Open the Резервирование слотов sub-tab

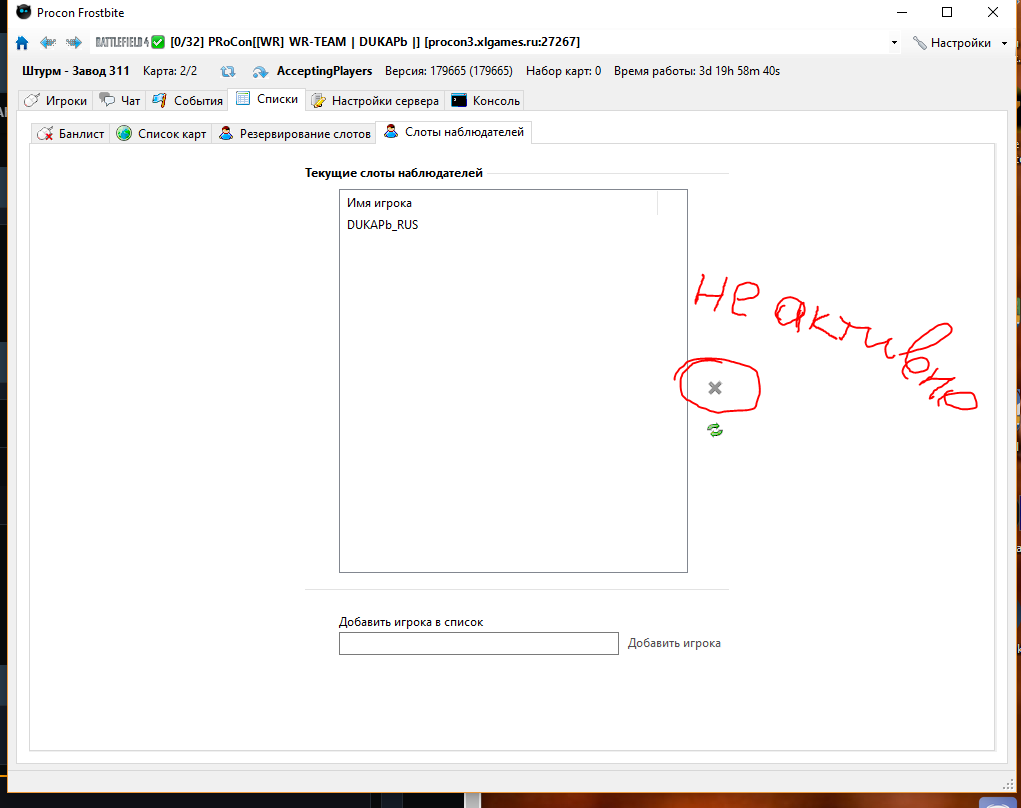point(295,134)
